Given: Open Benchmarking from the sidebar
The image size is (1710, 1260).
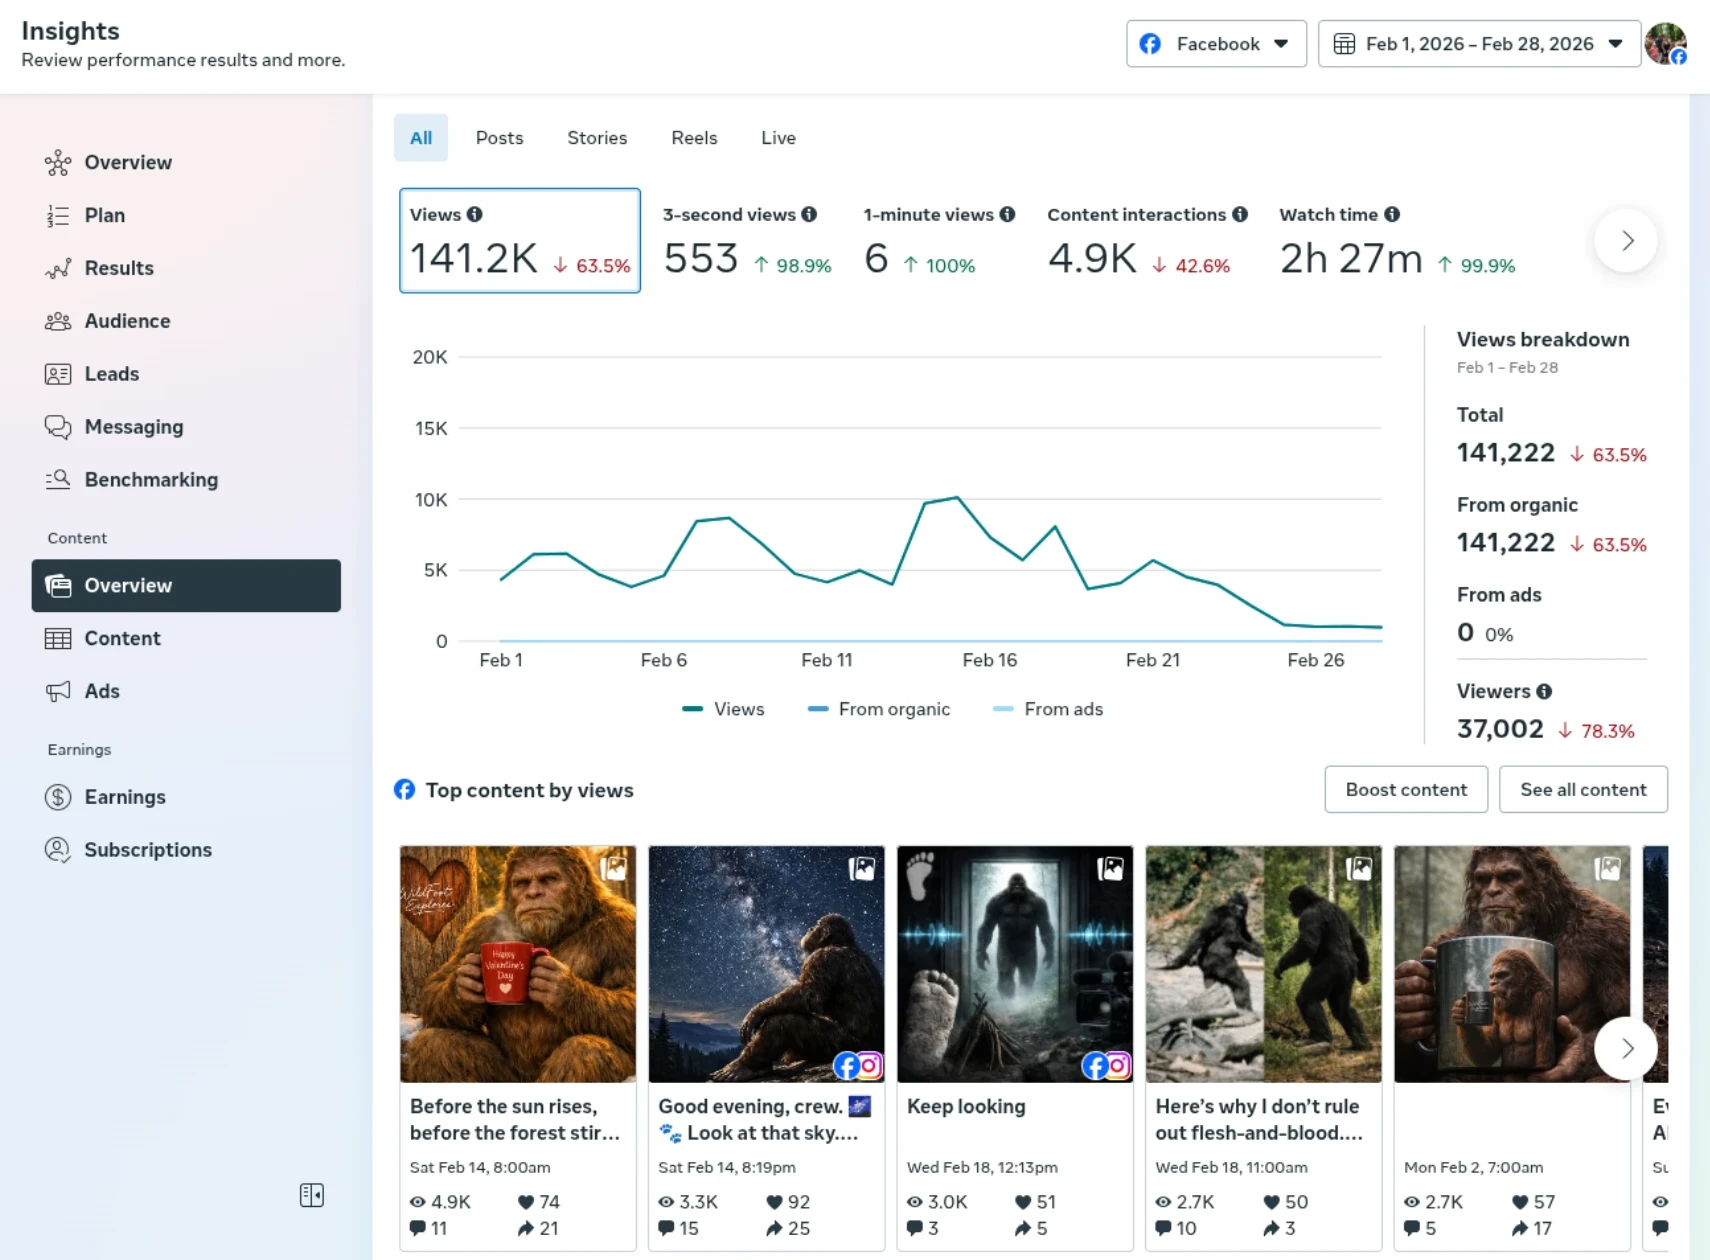Looking at the screenshot, I should coord(151,479).
